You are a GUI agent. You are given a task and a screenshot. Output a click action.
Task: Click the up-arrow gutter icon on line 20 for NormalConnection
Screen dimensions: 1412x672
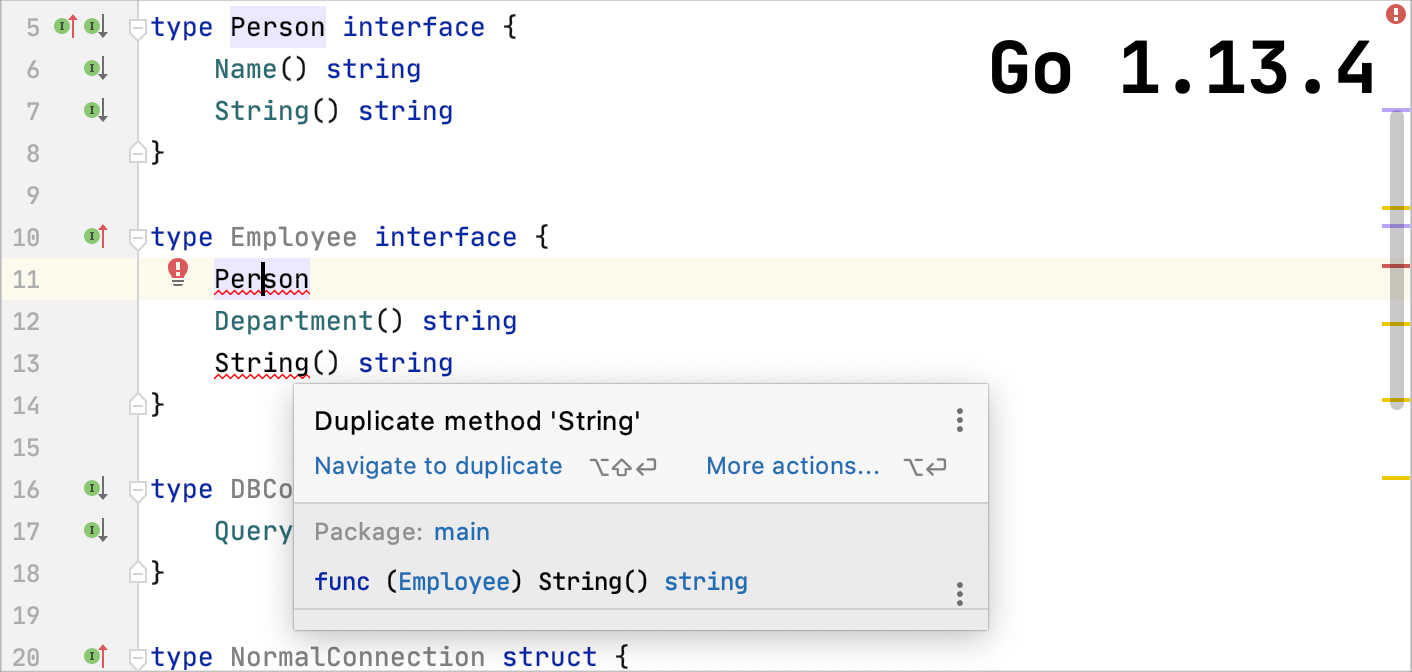tap(96, 657)
